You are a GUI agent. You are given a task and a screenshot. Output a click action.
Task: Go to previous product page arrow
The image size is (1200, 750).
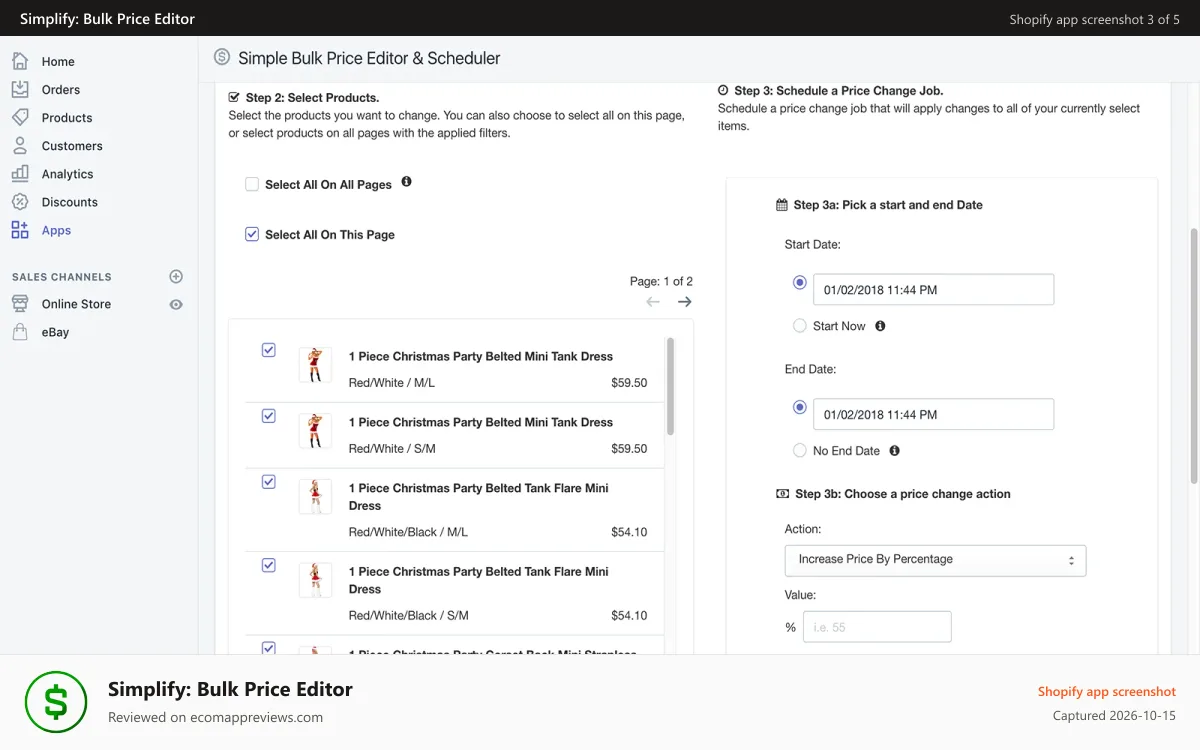[x=653, y=302]
